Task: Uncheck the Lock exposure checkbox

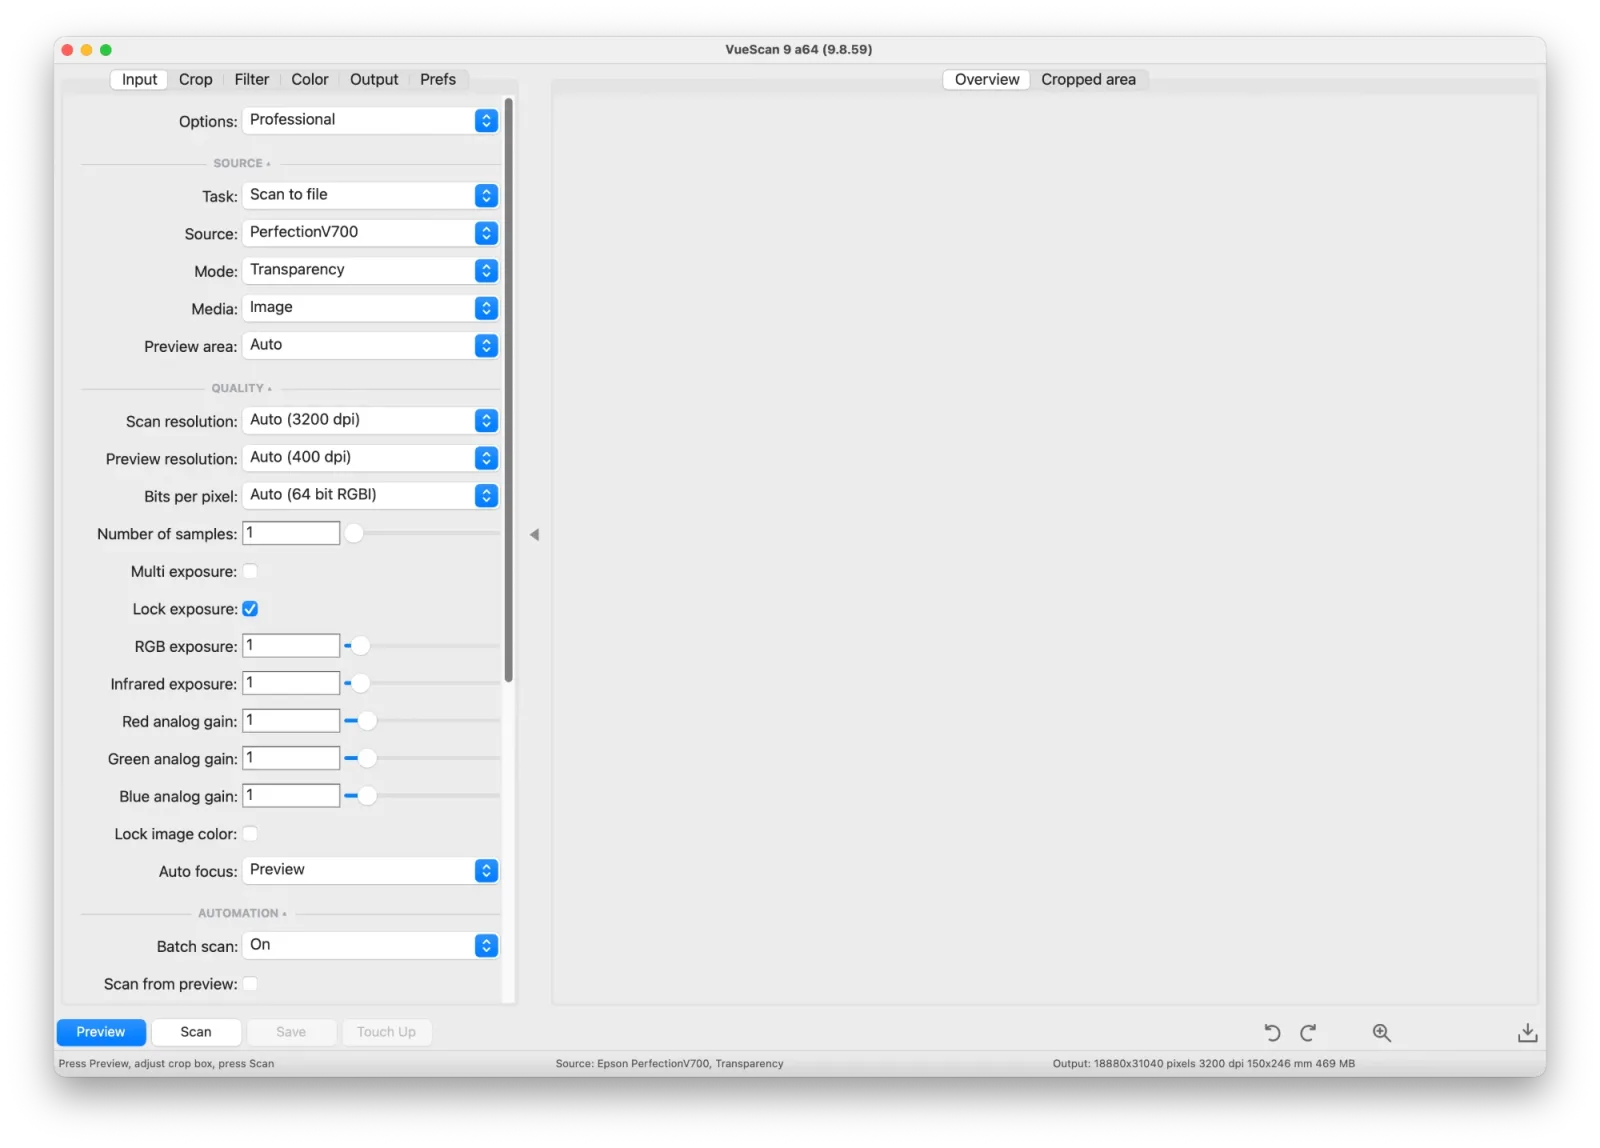Action: [x=250, y=609]
